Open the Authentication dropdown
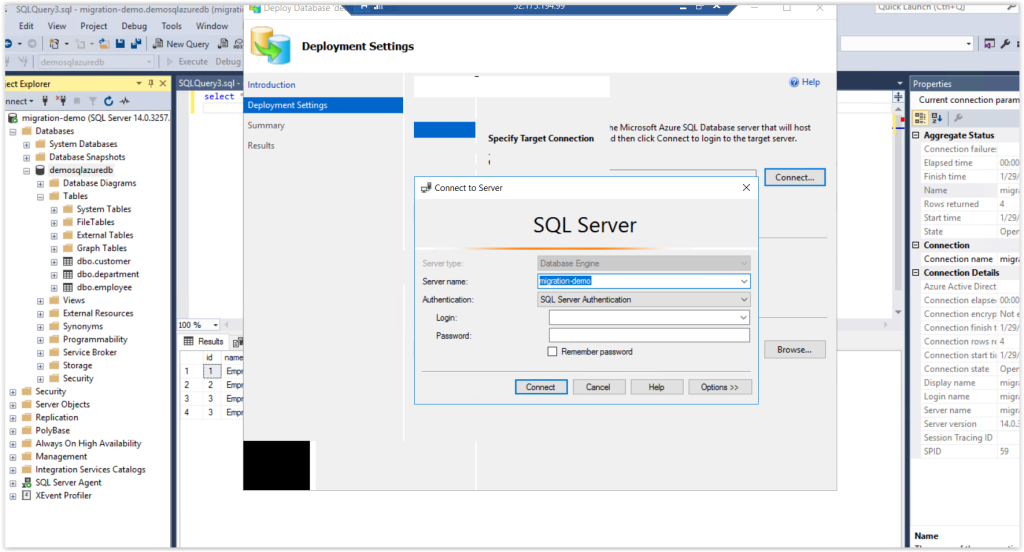1024x552 pixels. (743, 299)
